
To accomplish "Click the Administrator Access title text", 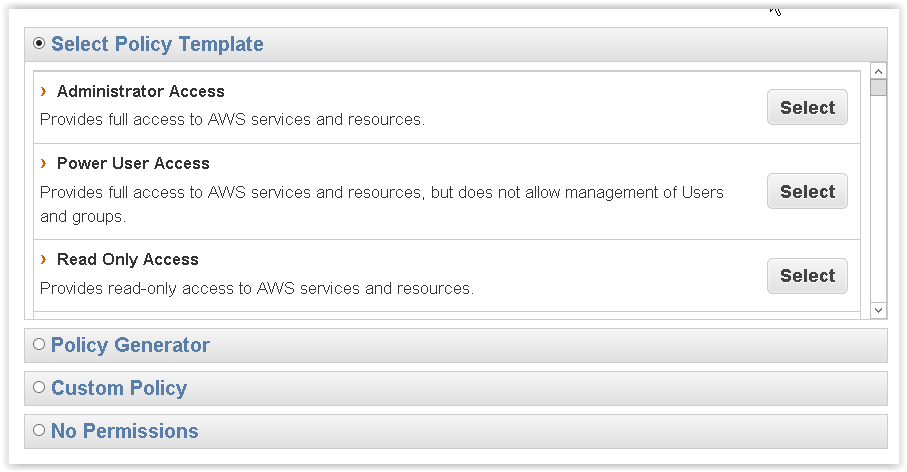I will tap(141, 91).
